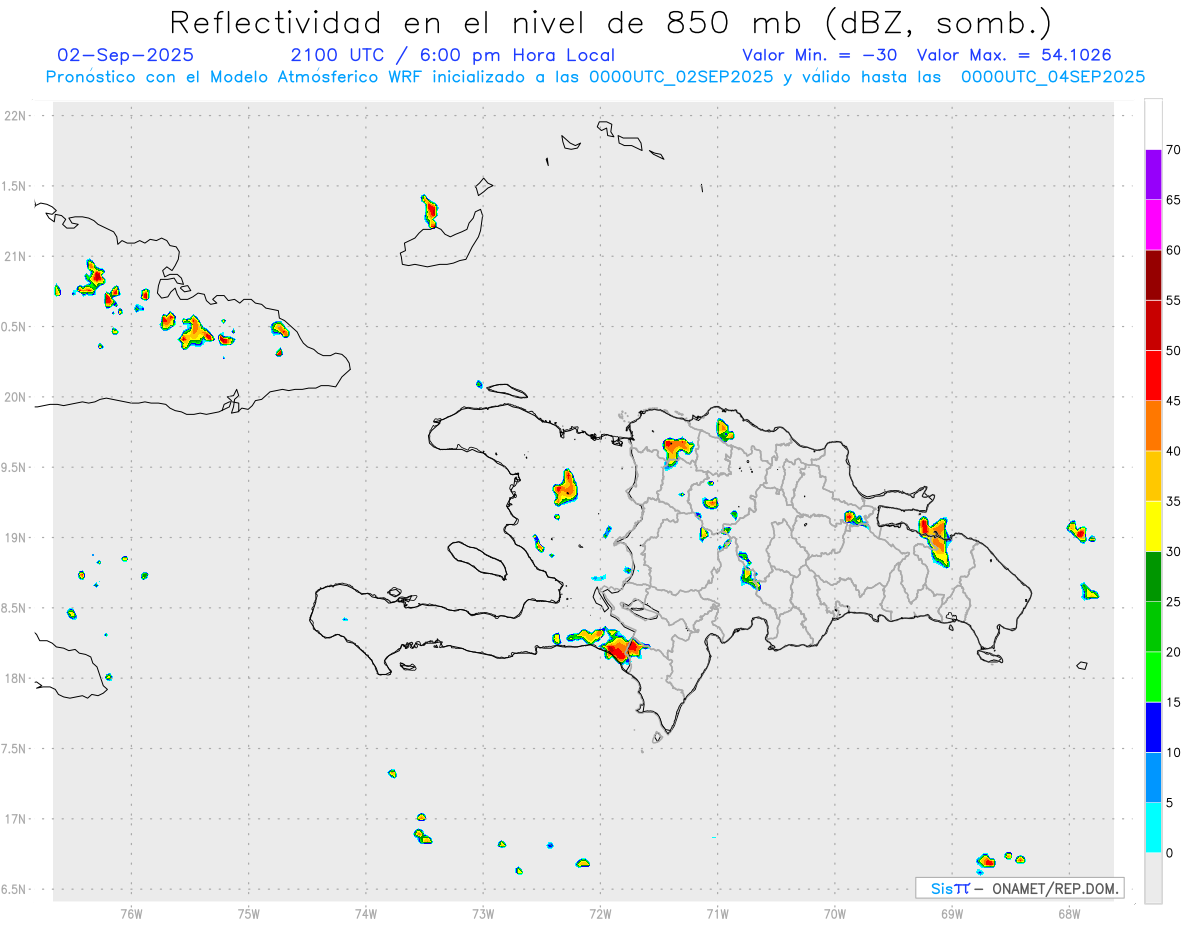Viewport: 1200px width, 927px height.
Task: Click the '74W' longitude axis label
Action: (x=366, y=913)
